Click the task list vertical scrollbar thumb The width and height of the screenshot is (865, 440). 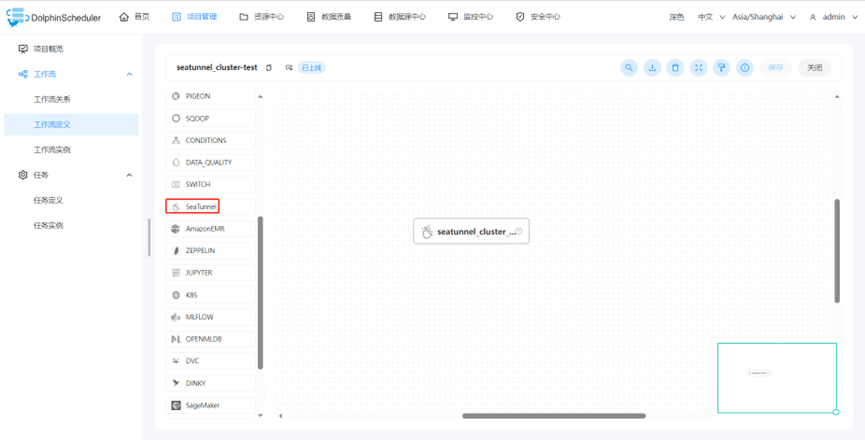260,292
